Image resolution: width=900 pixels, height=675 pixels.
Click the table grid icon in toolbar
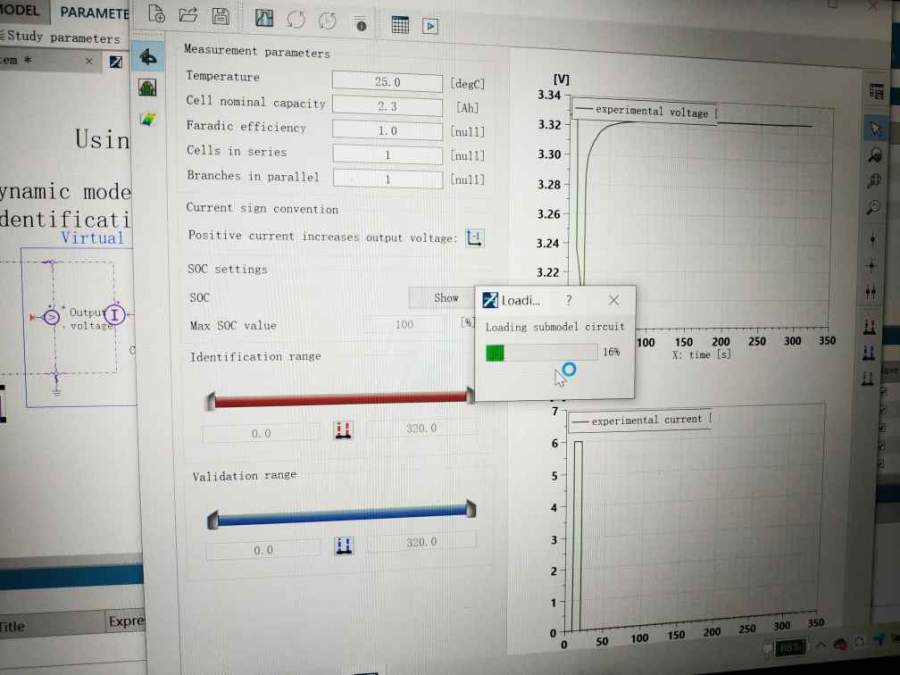400,25
